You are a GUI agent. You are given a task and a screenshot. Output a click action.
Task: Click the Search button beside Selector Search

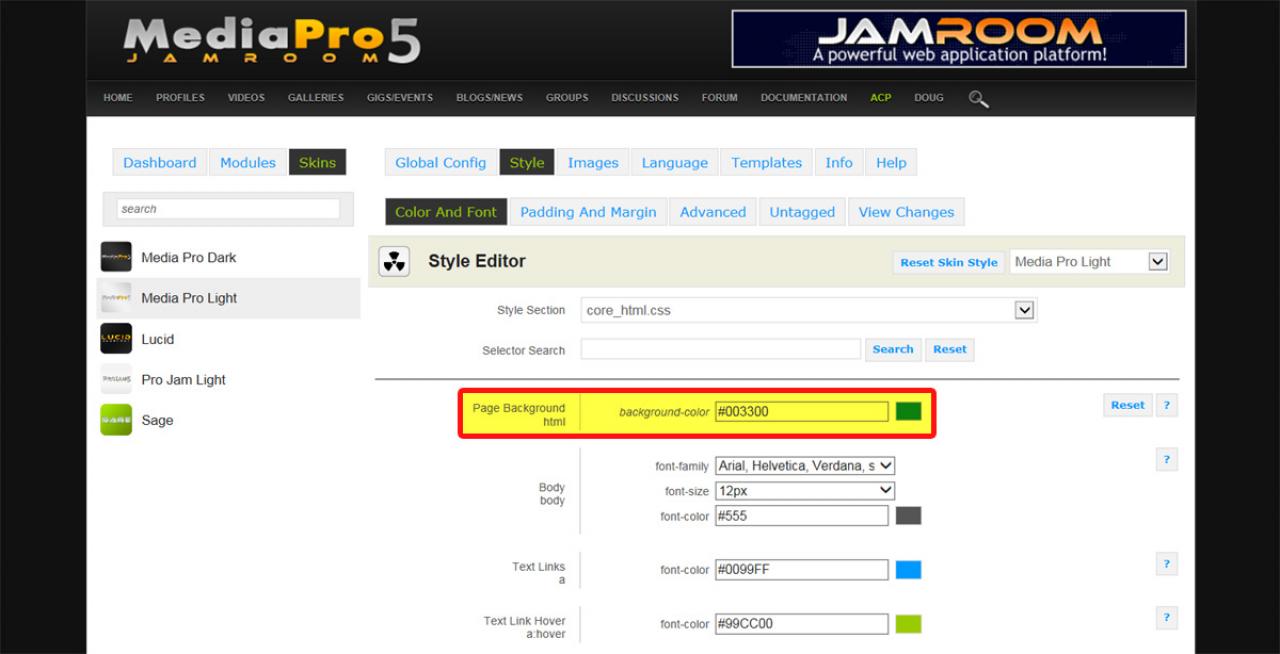tap(893, 349)
